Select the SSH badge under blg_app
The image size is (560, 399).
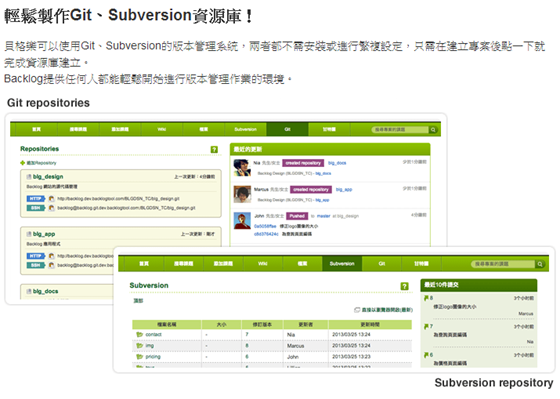[36, 265]
